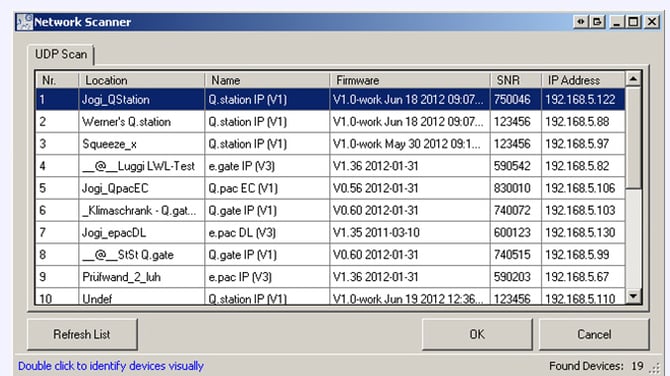The image size is (670, 376).
Task: Select the __@__Luggi LWL-Test row
Action: 330,166
